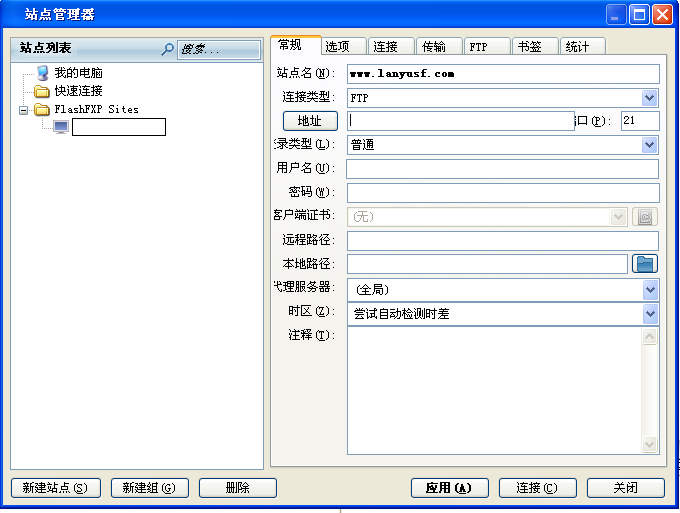Click the address input field

point(461,121)
